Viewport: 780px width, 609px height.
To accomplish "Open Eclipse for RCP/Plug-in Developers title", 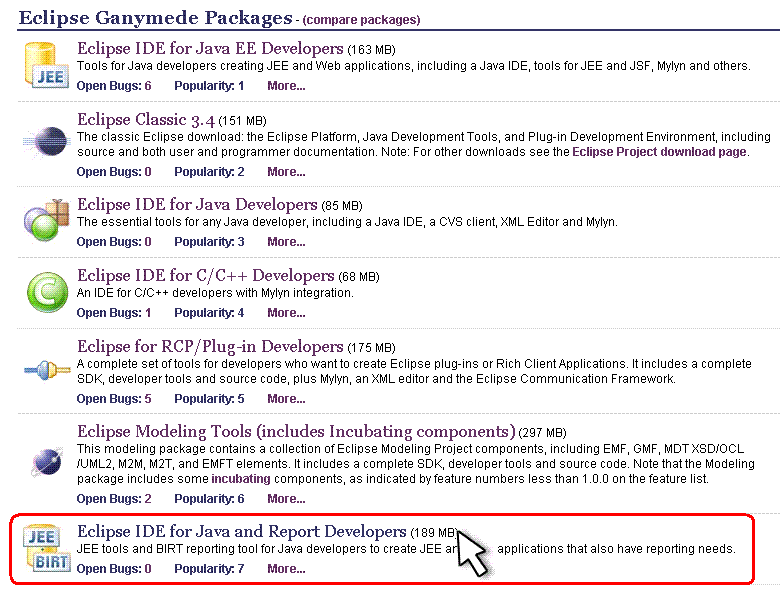I will pyautogui.click(x=210, y=346).
